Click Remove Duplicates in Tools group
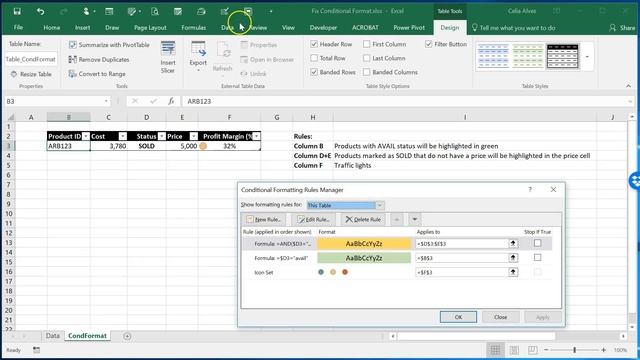This screenshot has width=640, height=360. tap(99, 60)
